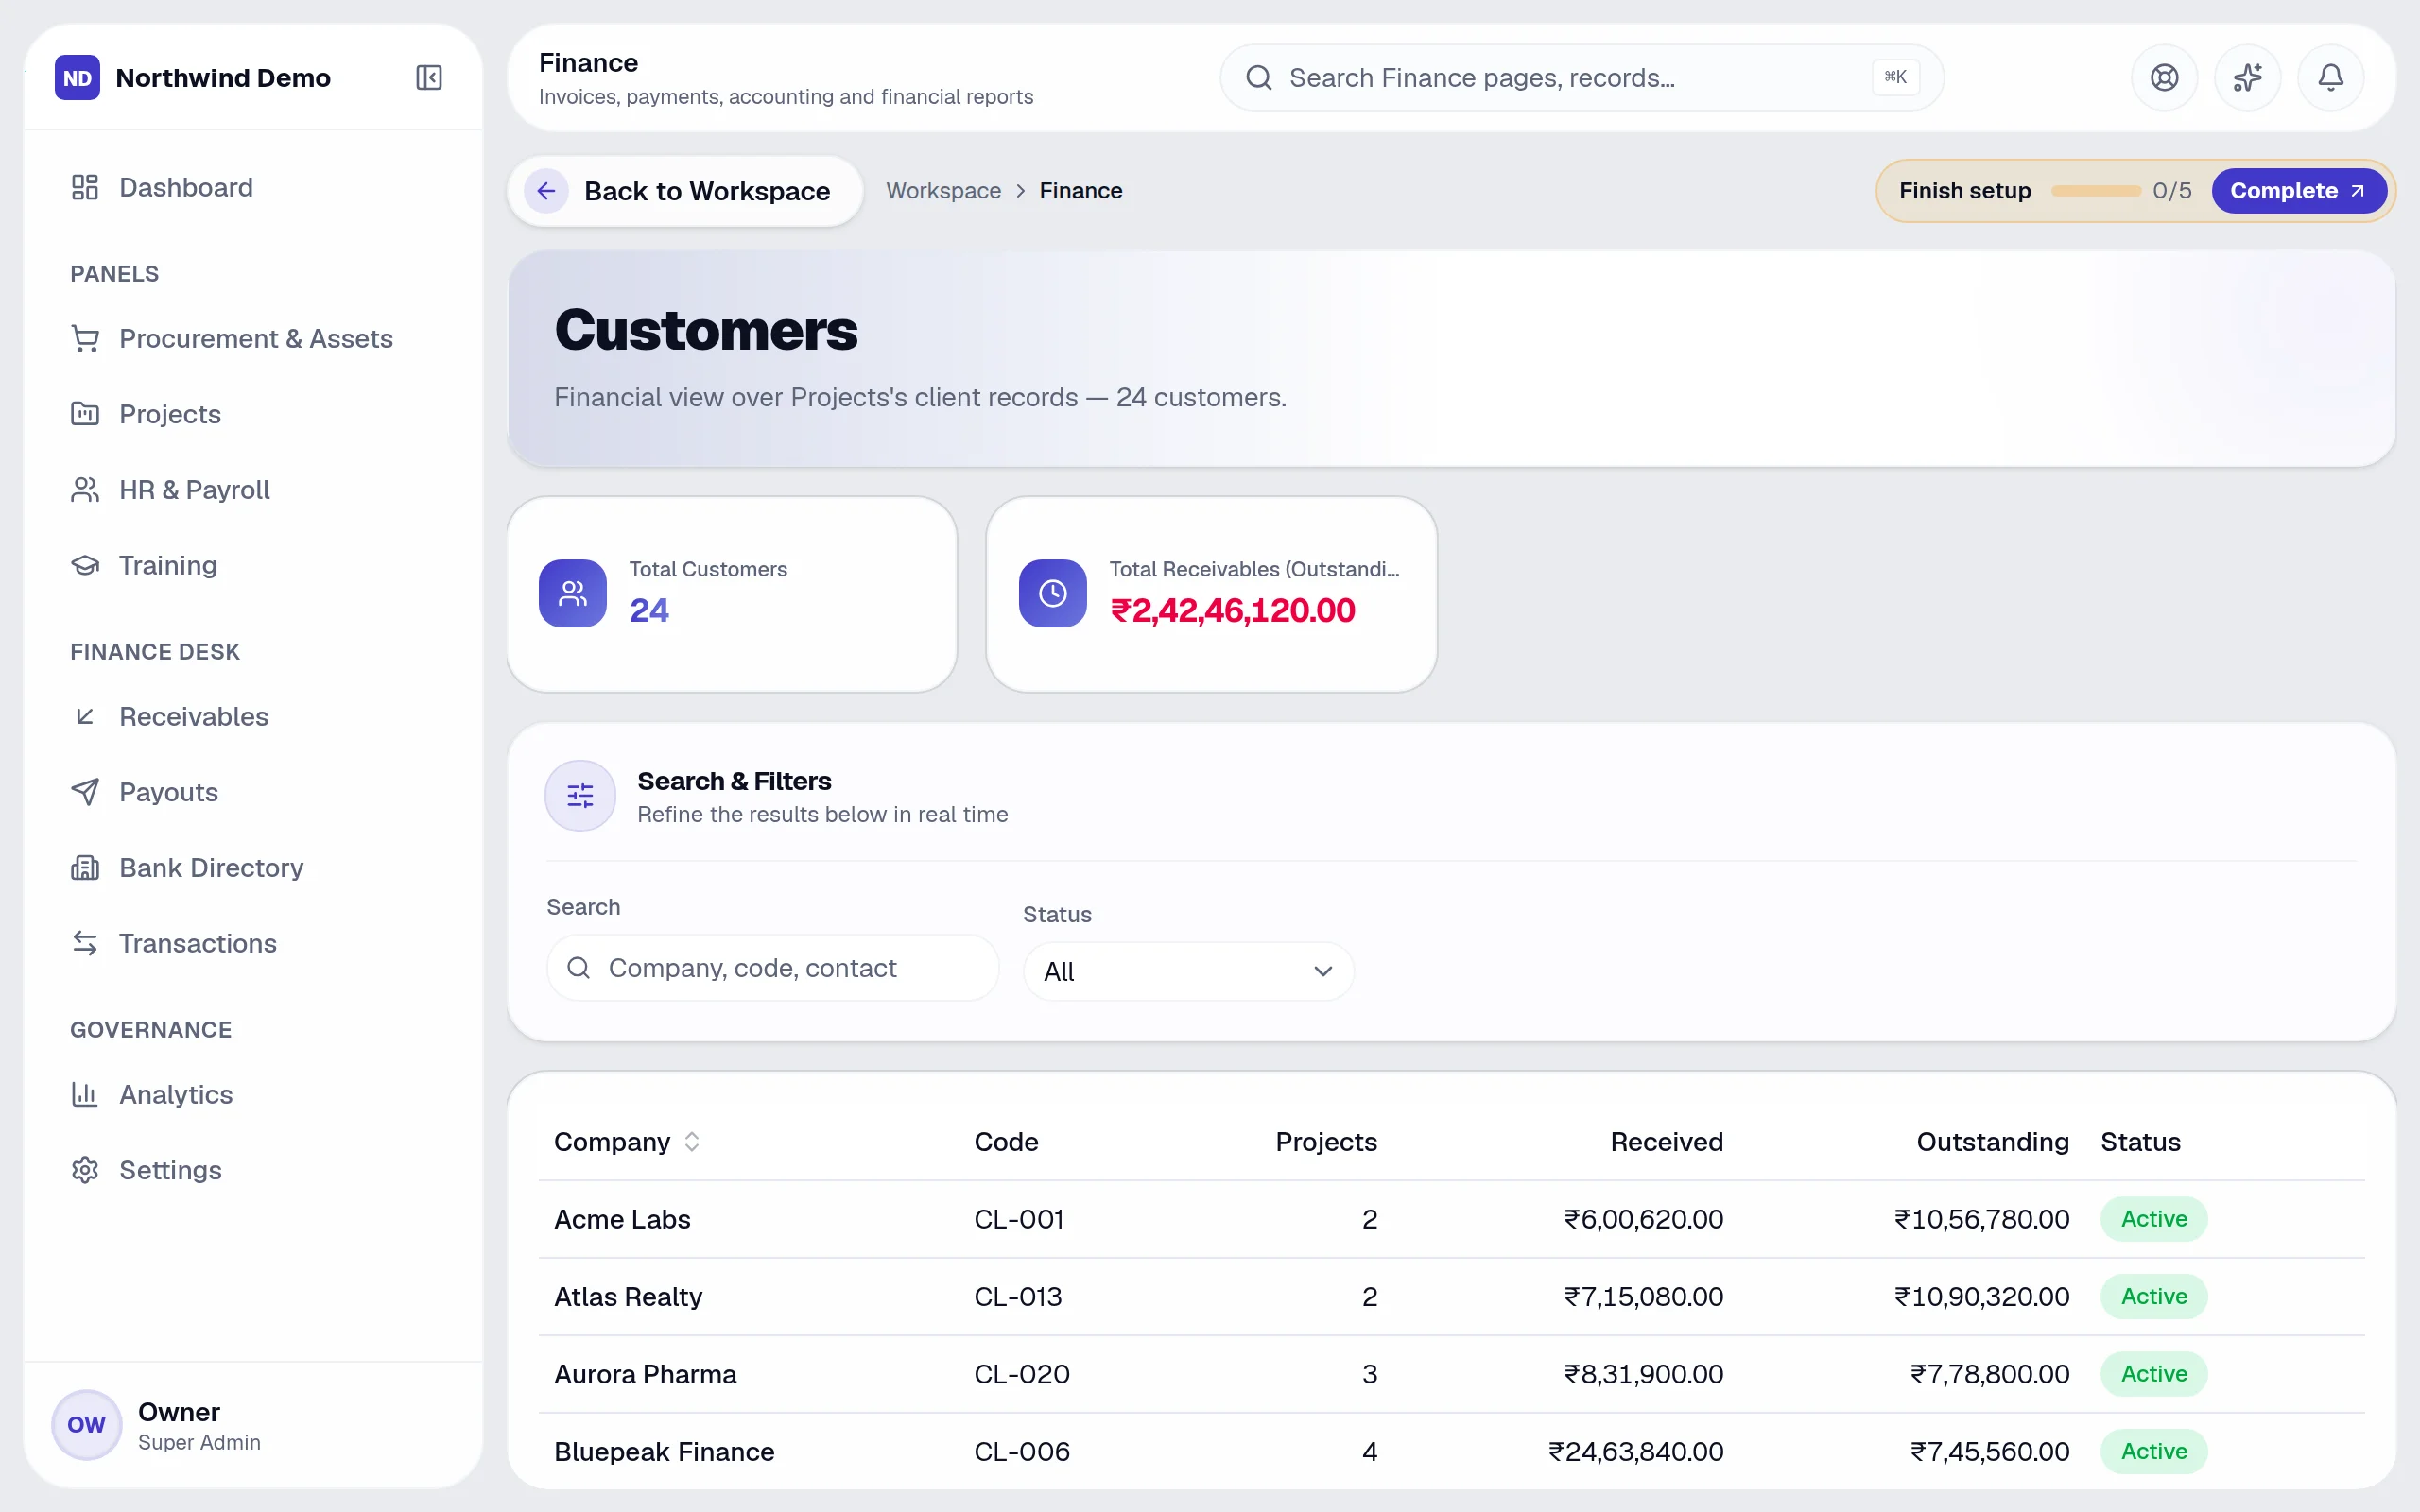Click the back arrow icon

546,191
